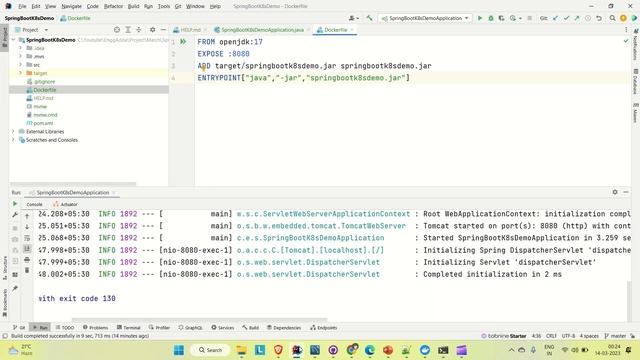
Task: Toggle soft-wrap in Run console
Action: click(x=27, y=238)
